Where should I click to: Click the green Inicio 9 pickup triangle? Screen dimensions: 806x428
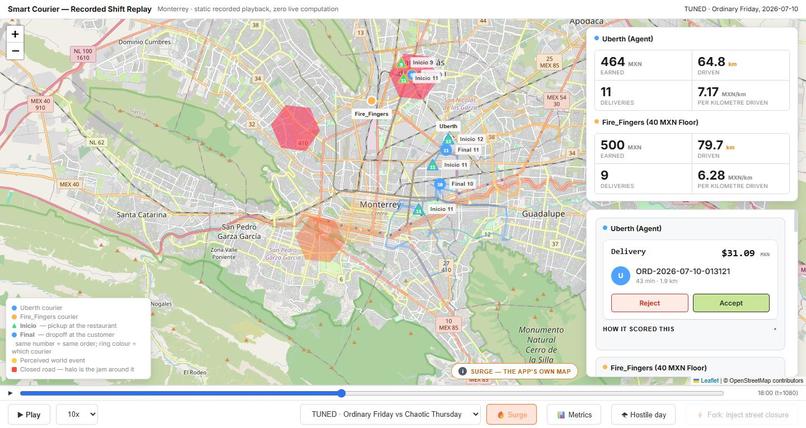401,63
